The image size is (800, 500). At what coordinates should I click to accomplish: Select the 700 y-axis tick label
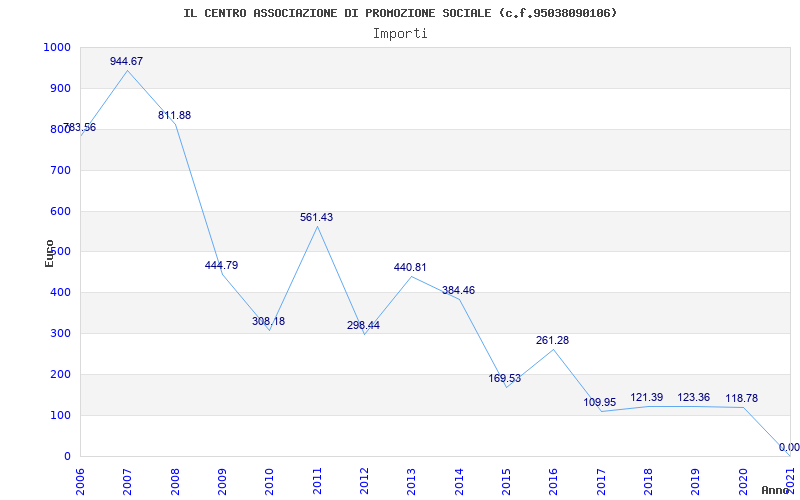pyautogui.click(x=60, y=170)
